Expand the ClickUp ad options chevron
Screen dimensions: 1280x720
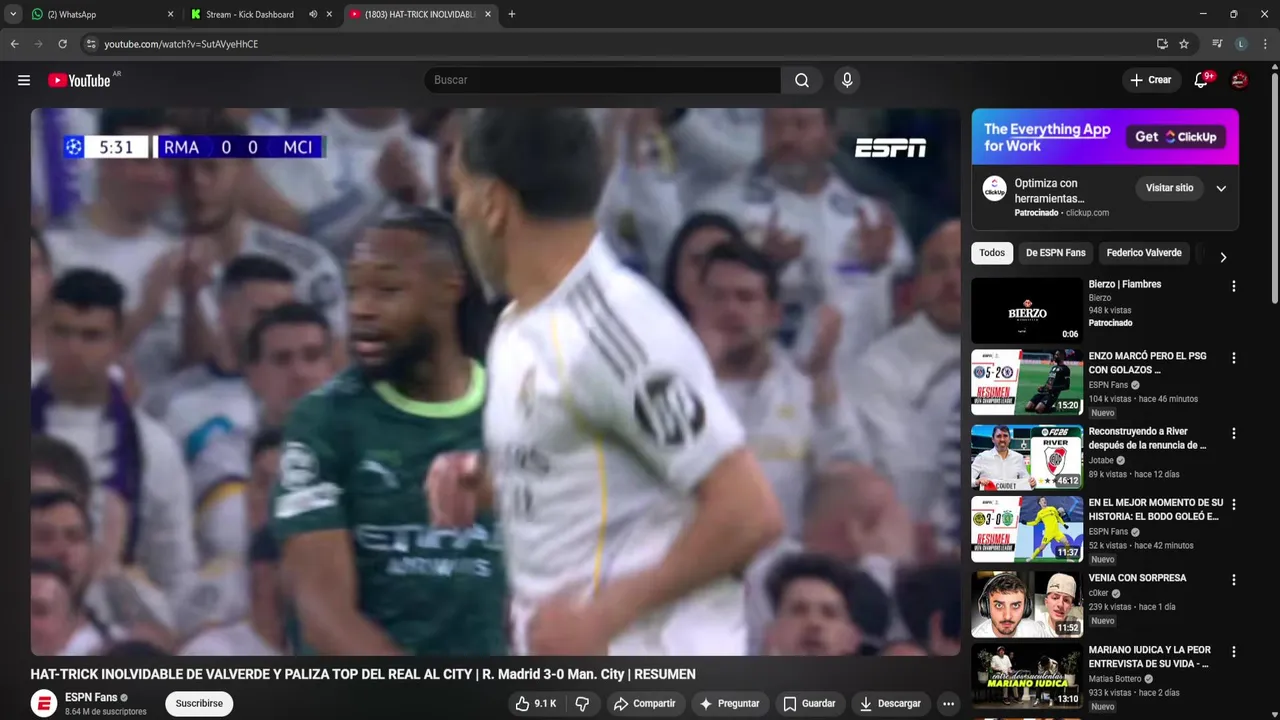coord(1221,188)
